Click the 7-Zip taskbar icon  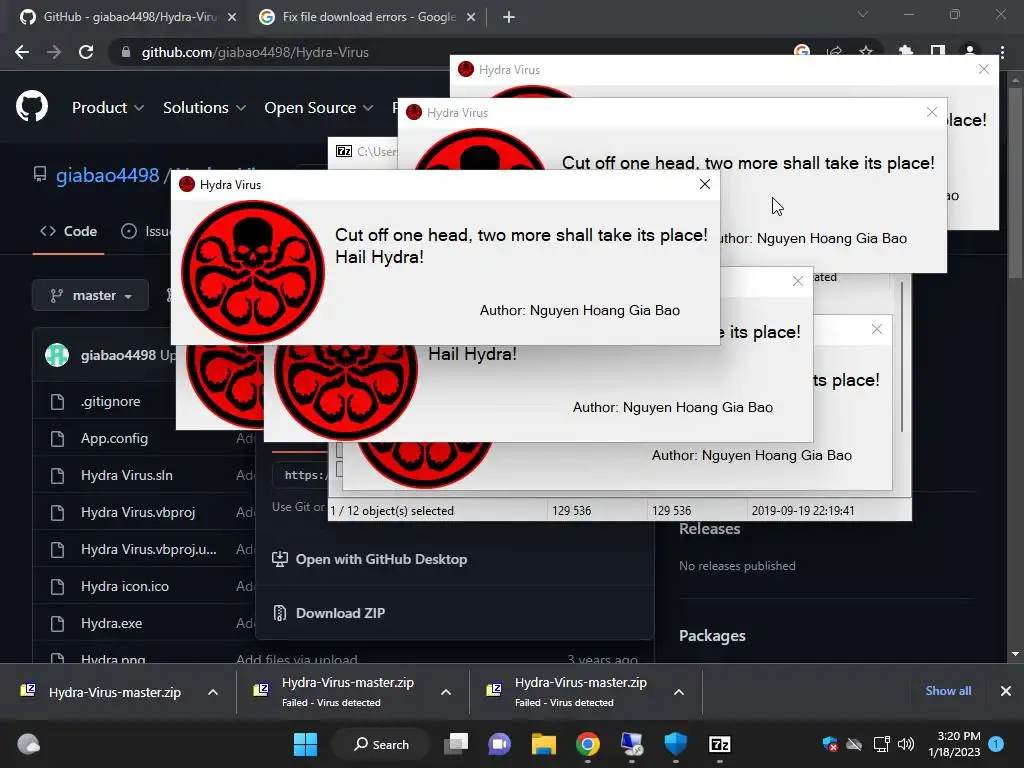720,744
